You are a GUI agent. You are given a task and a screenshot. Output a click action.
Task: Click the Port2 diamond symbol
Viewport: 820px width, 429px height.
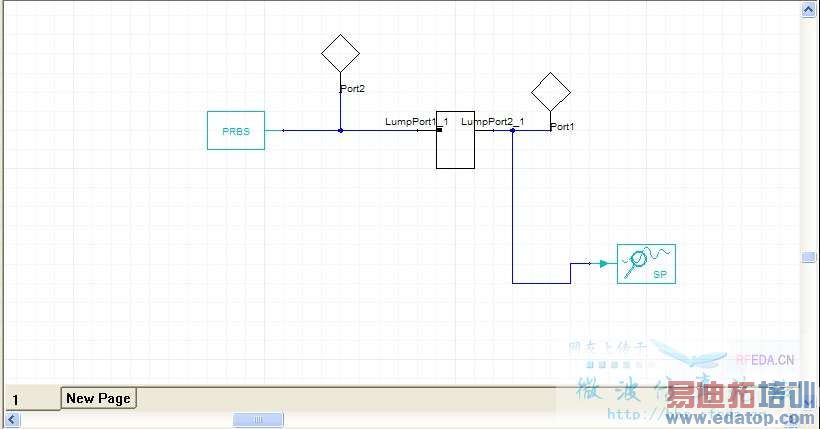click(x=340, y=53)
